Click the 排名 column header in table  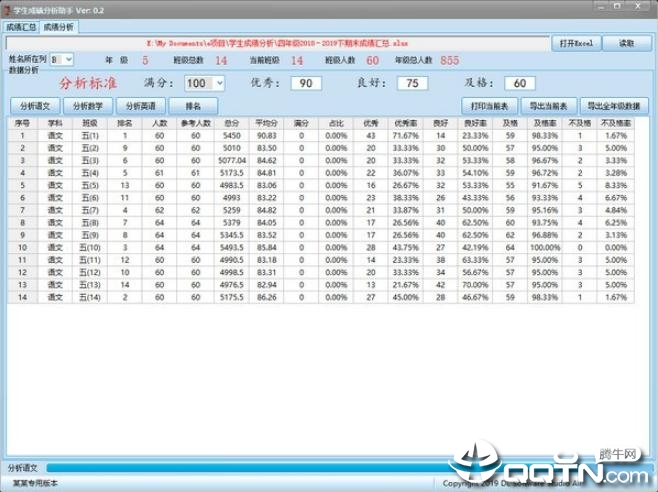pos(125,123)
